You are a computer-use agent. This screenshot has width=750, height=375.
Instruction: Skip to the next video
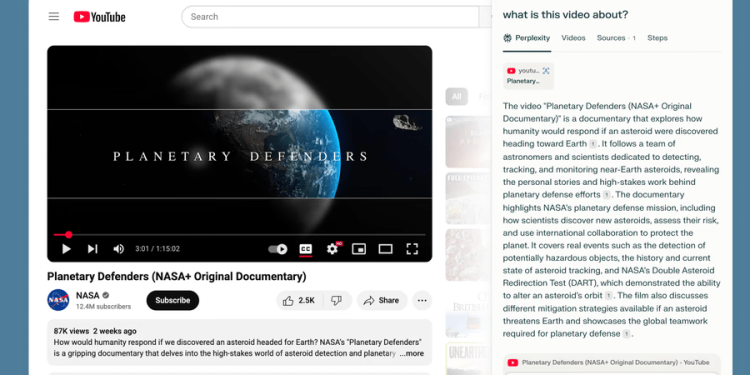92,249
